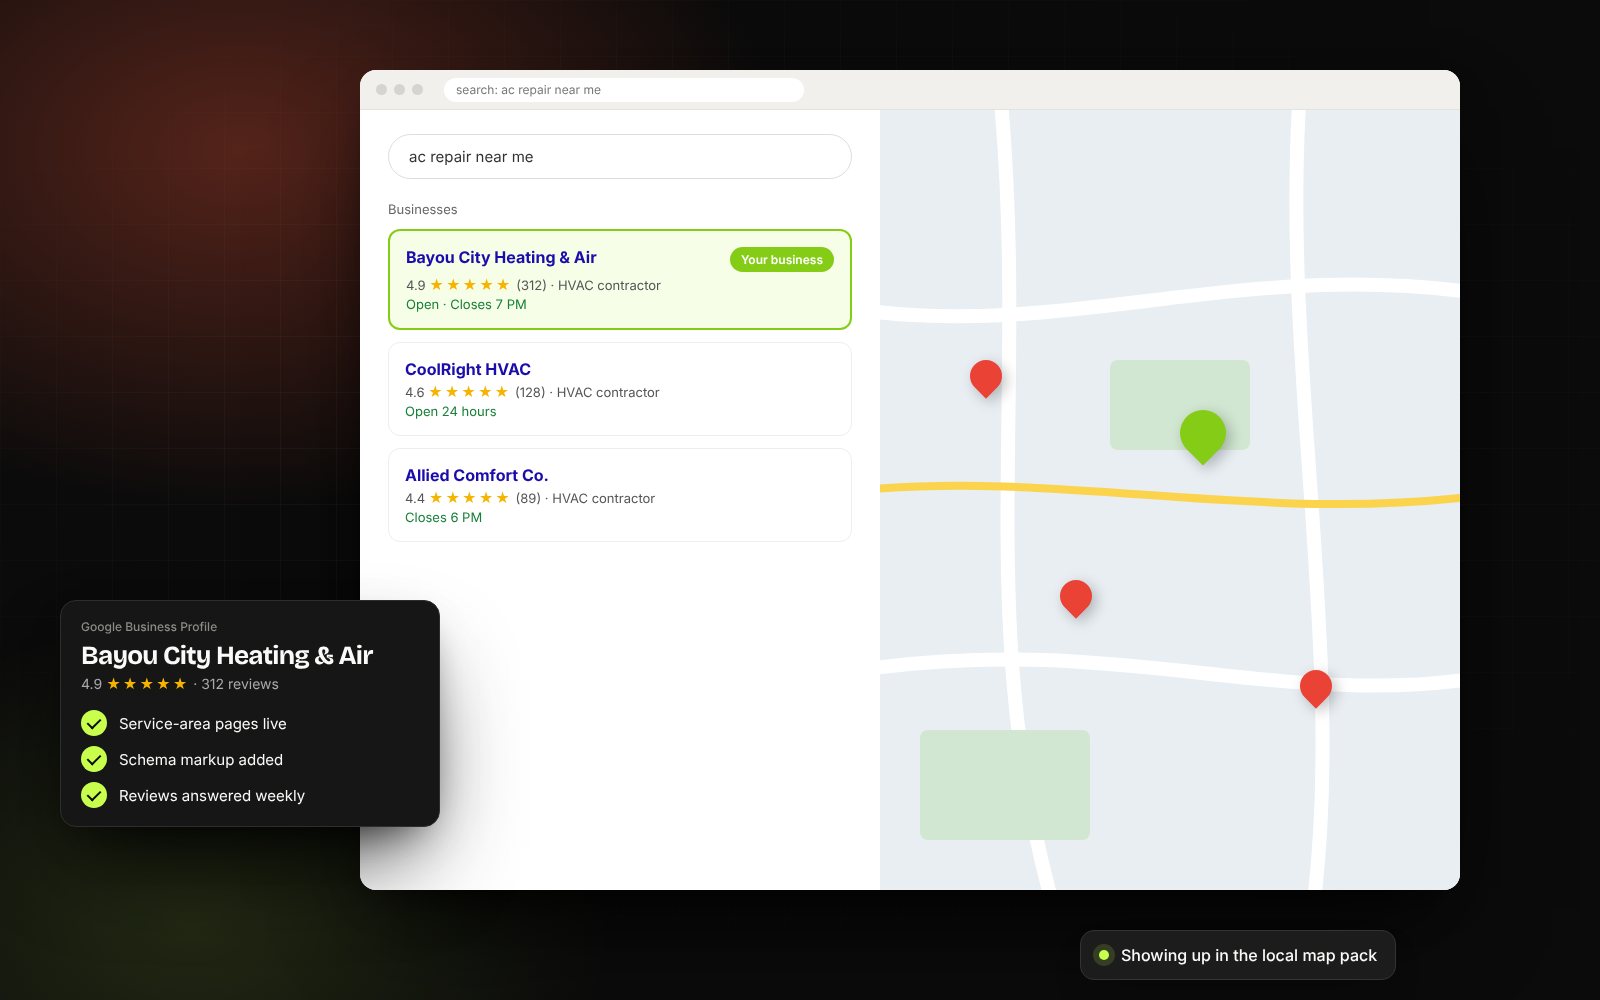Click 'Open · Closes 7 PM' hours text
Screen dimensions: 1600x1000
pyautogui.click(x=466, y=304)
